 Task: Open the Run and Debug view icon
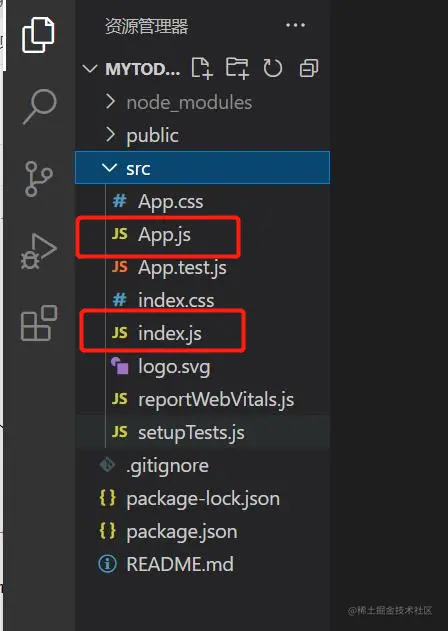coord(39,251)
